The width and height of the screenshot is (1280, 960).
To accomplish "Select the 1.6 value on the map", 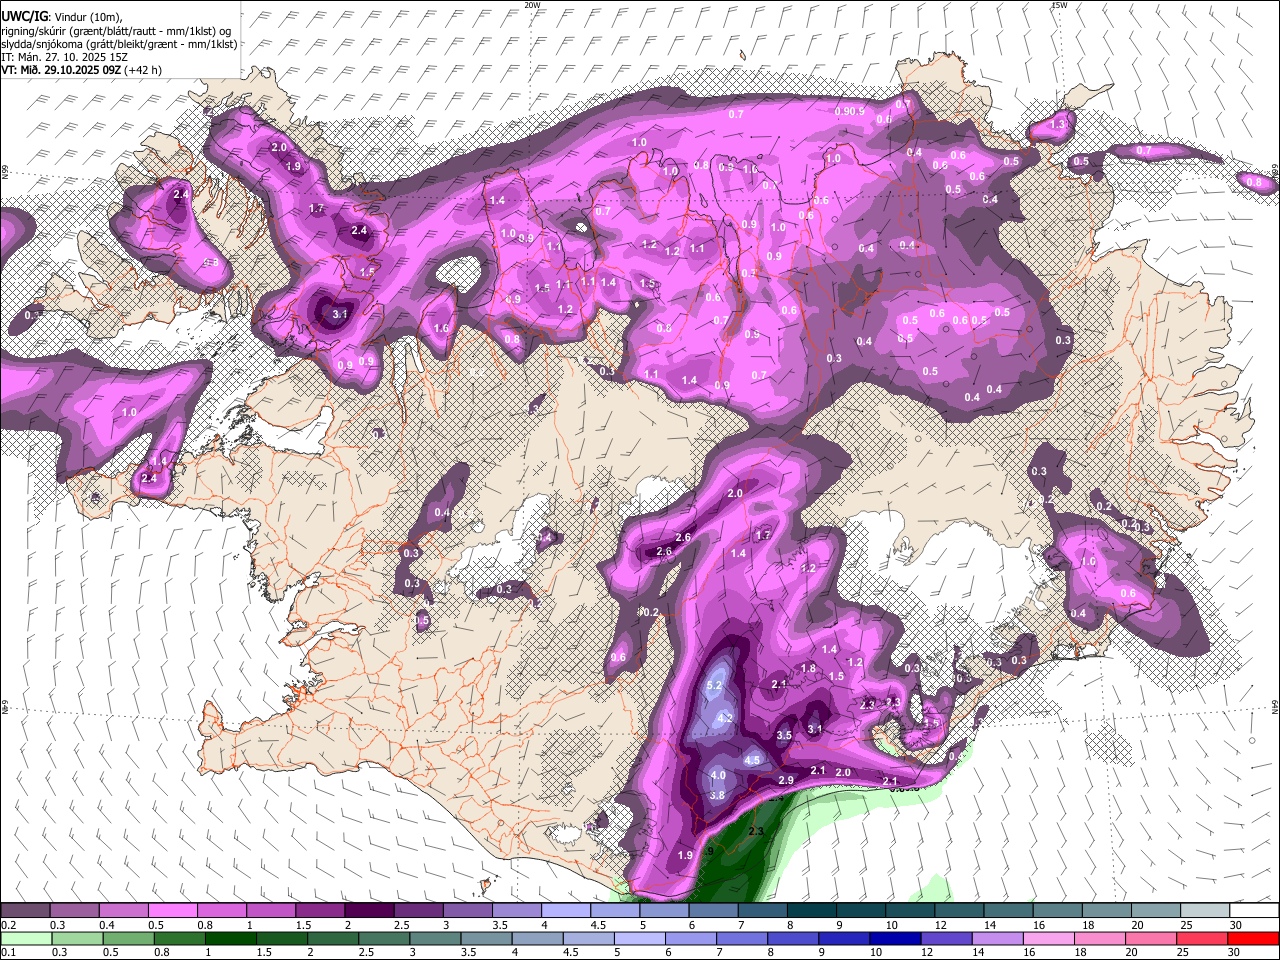I will click(x=441, y=328).
